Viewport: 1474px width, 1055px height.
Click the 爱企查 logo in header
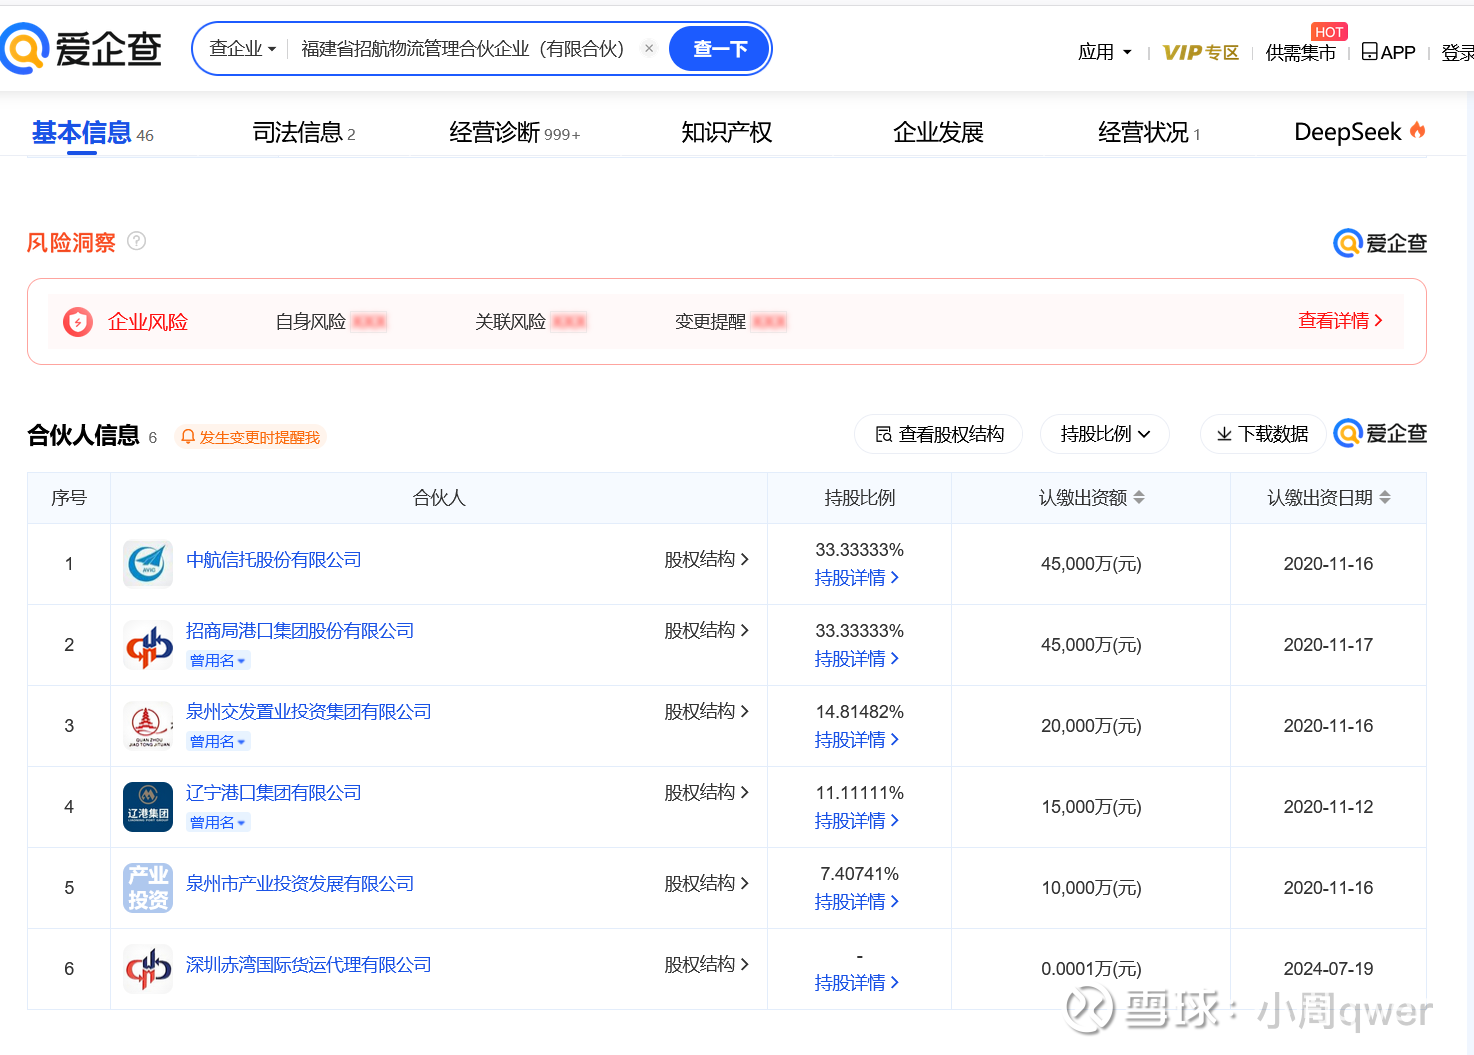(x=81, y=48)
